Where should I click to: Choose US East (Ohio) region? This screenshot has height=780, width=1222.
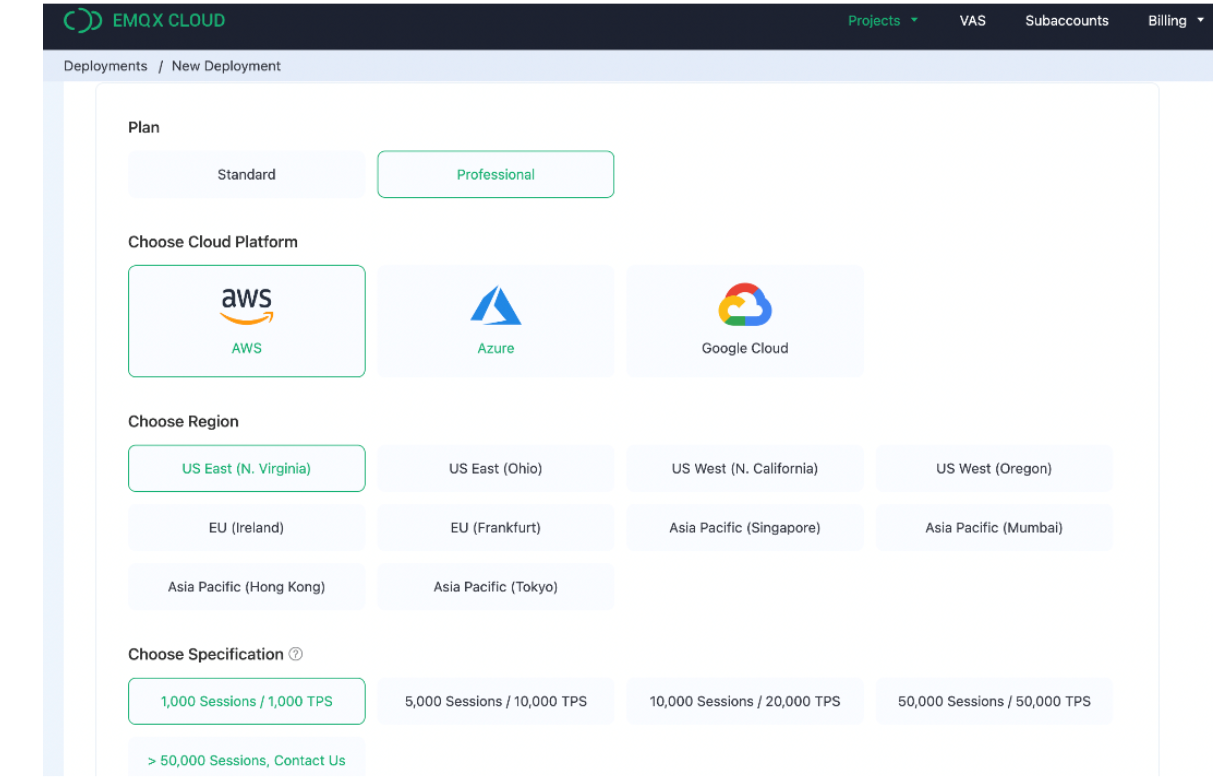point(495,468)
